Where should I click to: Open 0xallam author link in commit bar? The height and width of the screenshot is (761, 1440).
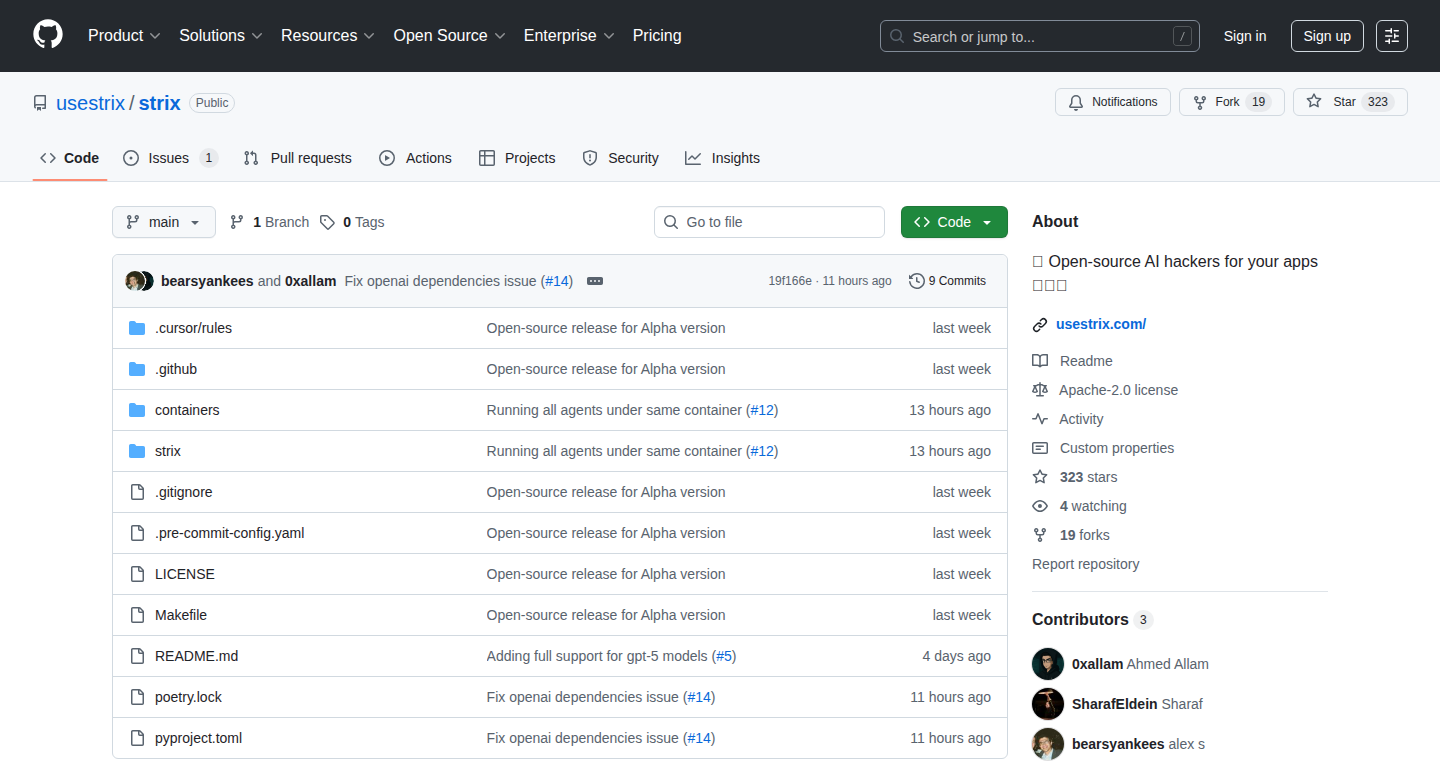click(x=310, y=281)
